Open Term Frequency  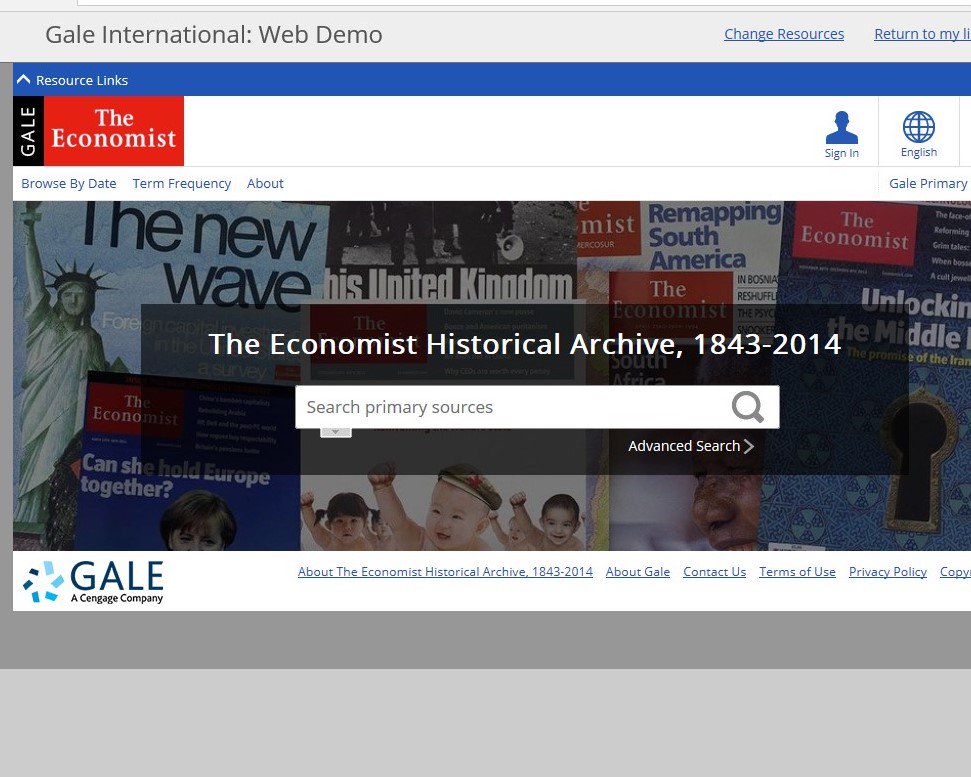[181, 183]
